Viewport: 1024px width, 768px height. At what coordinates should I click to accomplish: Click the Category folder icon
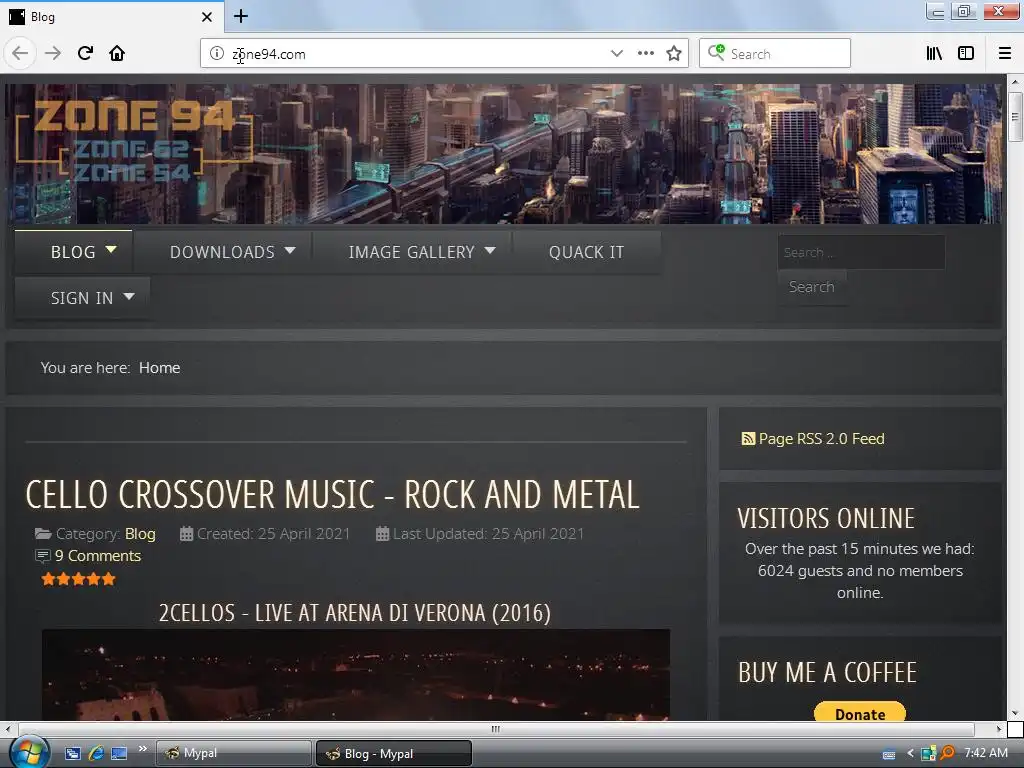coord(43,534)
